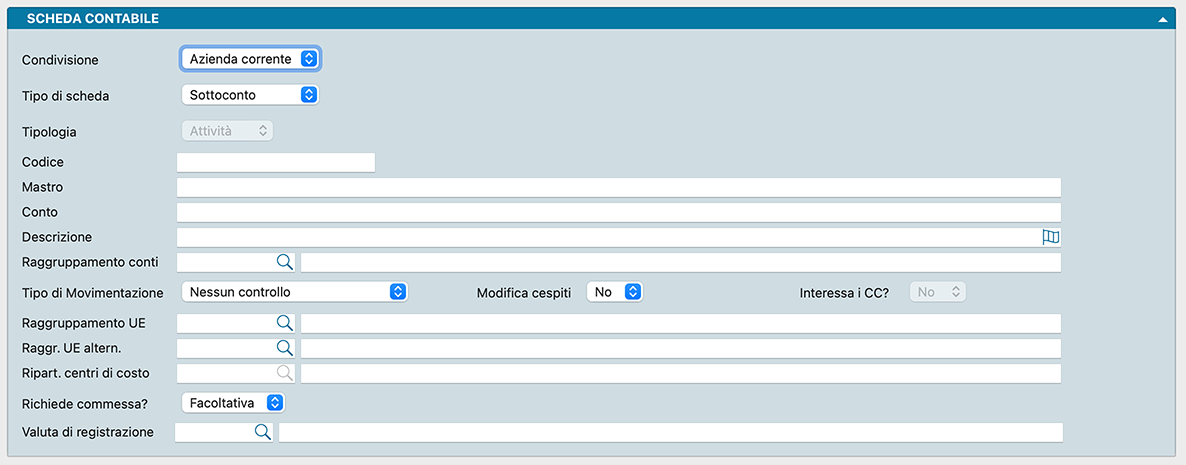Screen dimensions: 1186x465
Task: Click the Valuta di registrazione search icon
Action: (262, 432)
